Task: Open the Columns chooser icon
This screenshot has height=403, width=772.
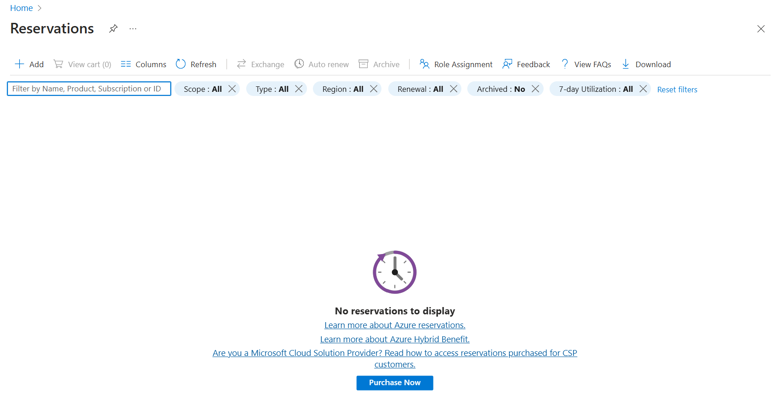Action: point(126,64)
